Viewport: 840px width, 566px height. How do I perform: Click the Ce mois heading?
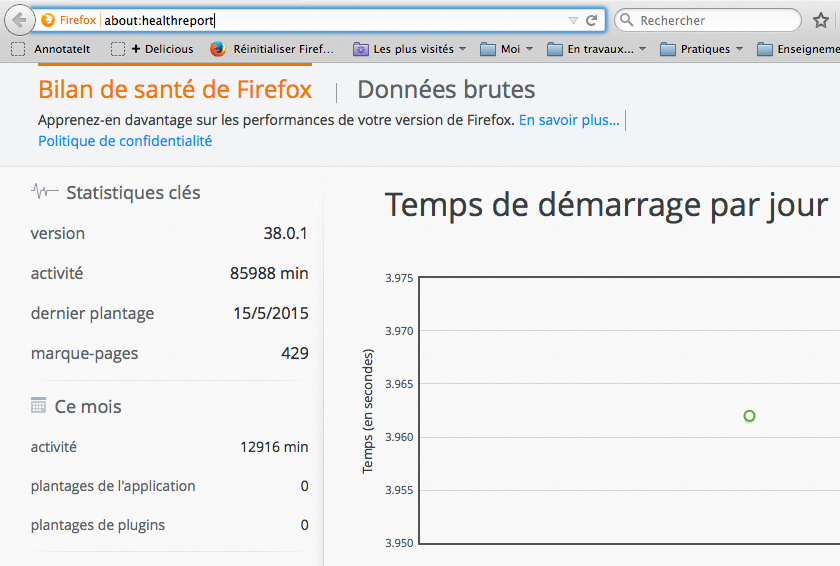click(88, 407)
